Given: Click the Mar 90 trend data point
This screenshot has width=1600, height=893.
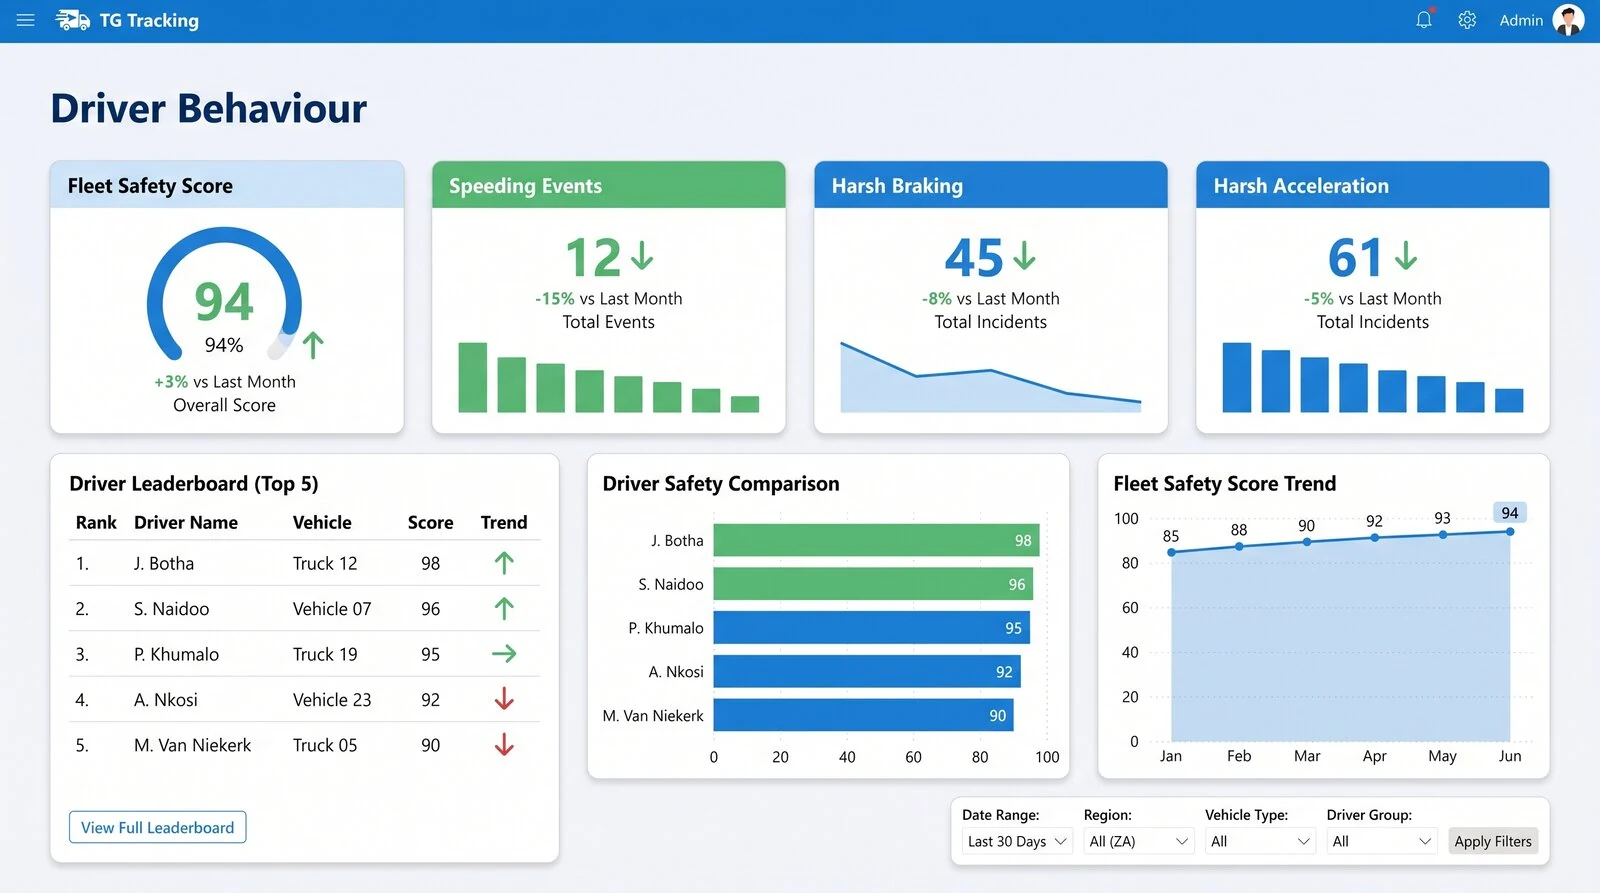Looking at the screenshot, I should click(1307, 541).
